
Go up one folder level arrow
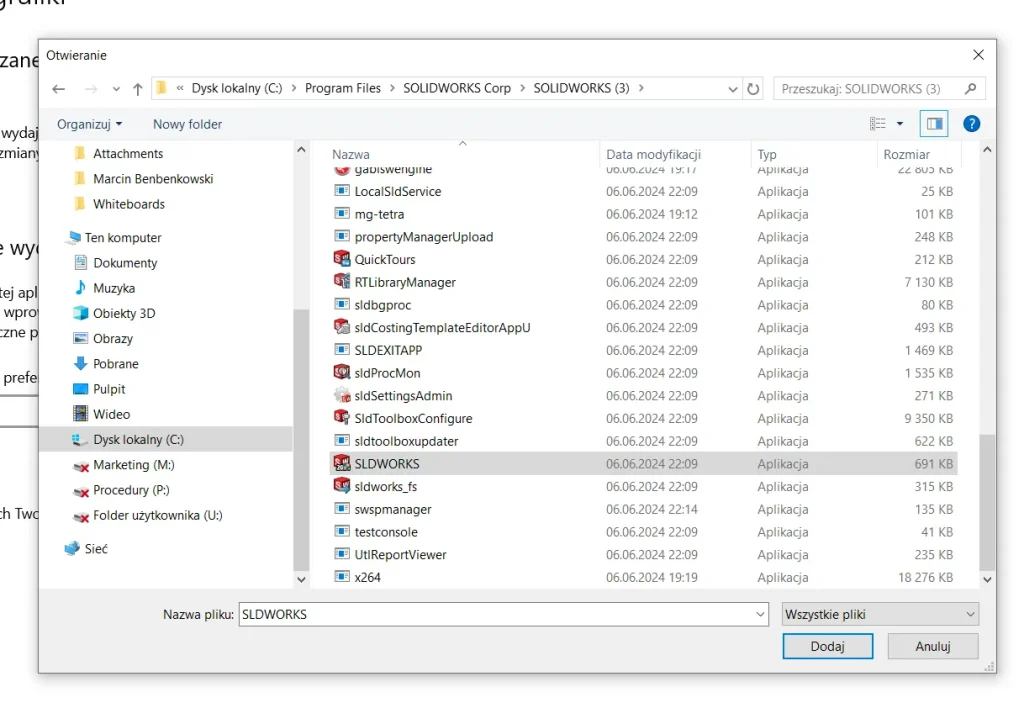(138, 89)
